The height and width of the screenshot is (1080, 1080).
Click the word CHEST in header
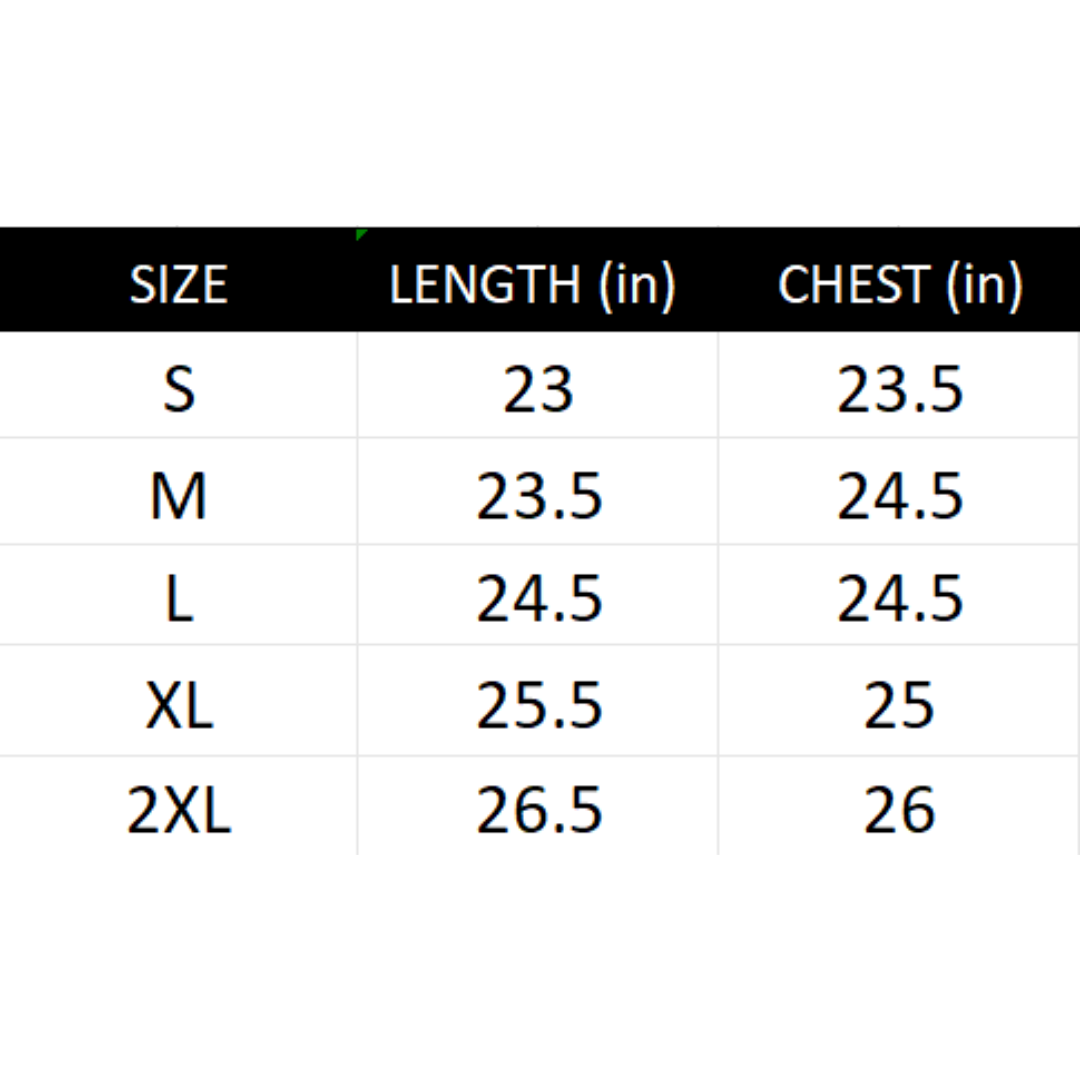852,285
